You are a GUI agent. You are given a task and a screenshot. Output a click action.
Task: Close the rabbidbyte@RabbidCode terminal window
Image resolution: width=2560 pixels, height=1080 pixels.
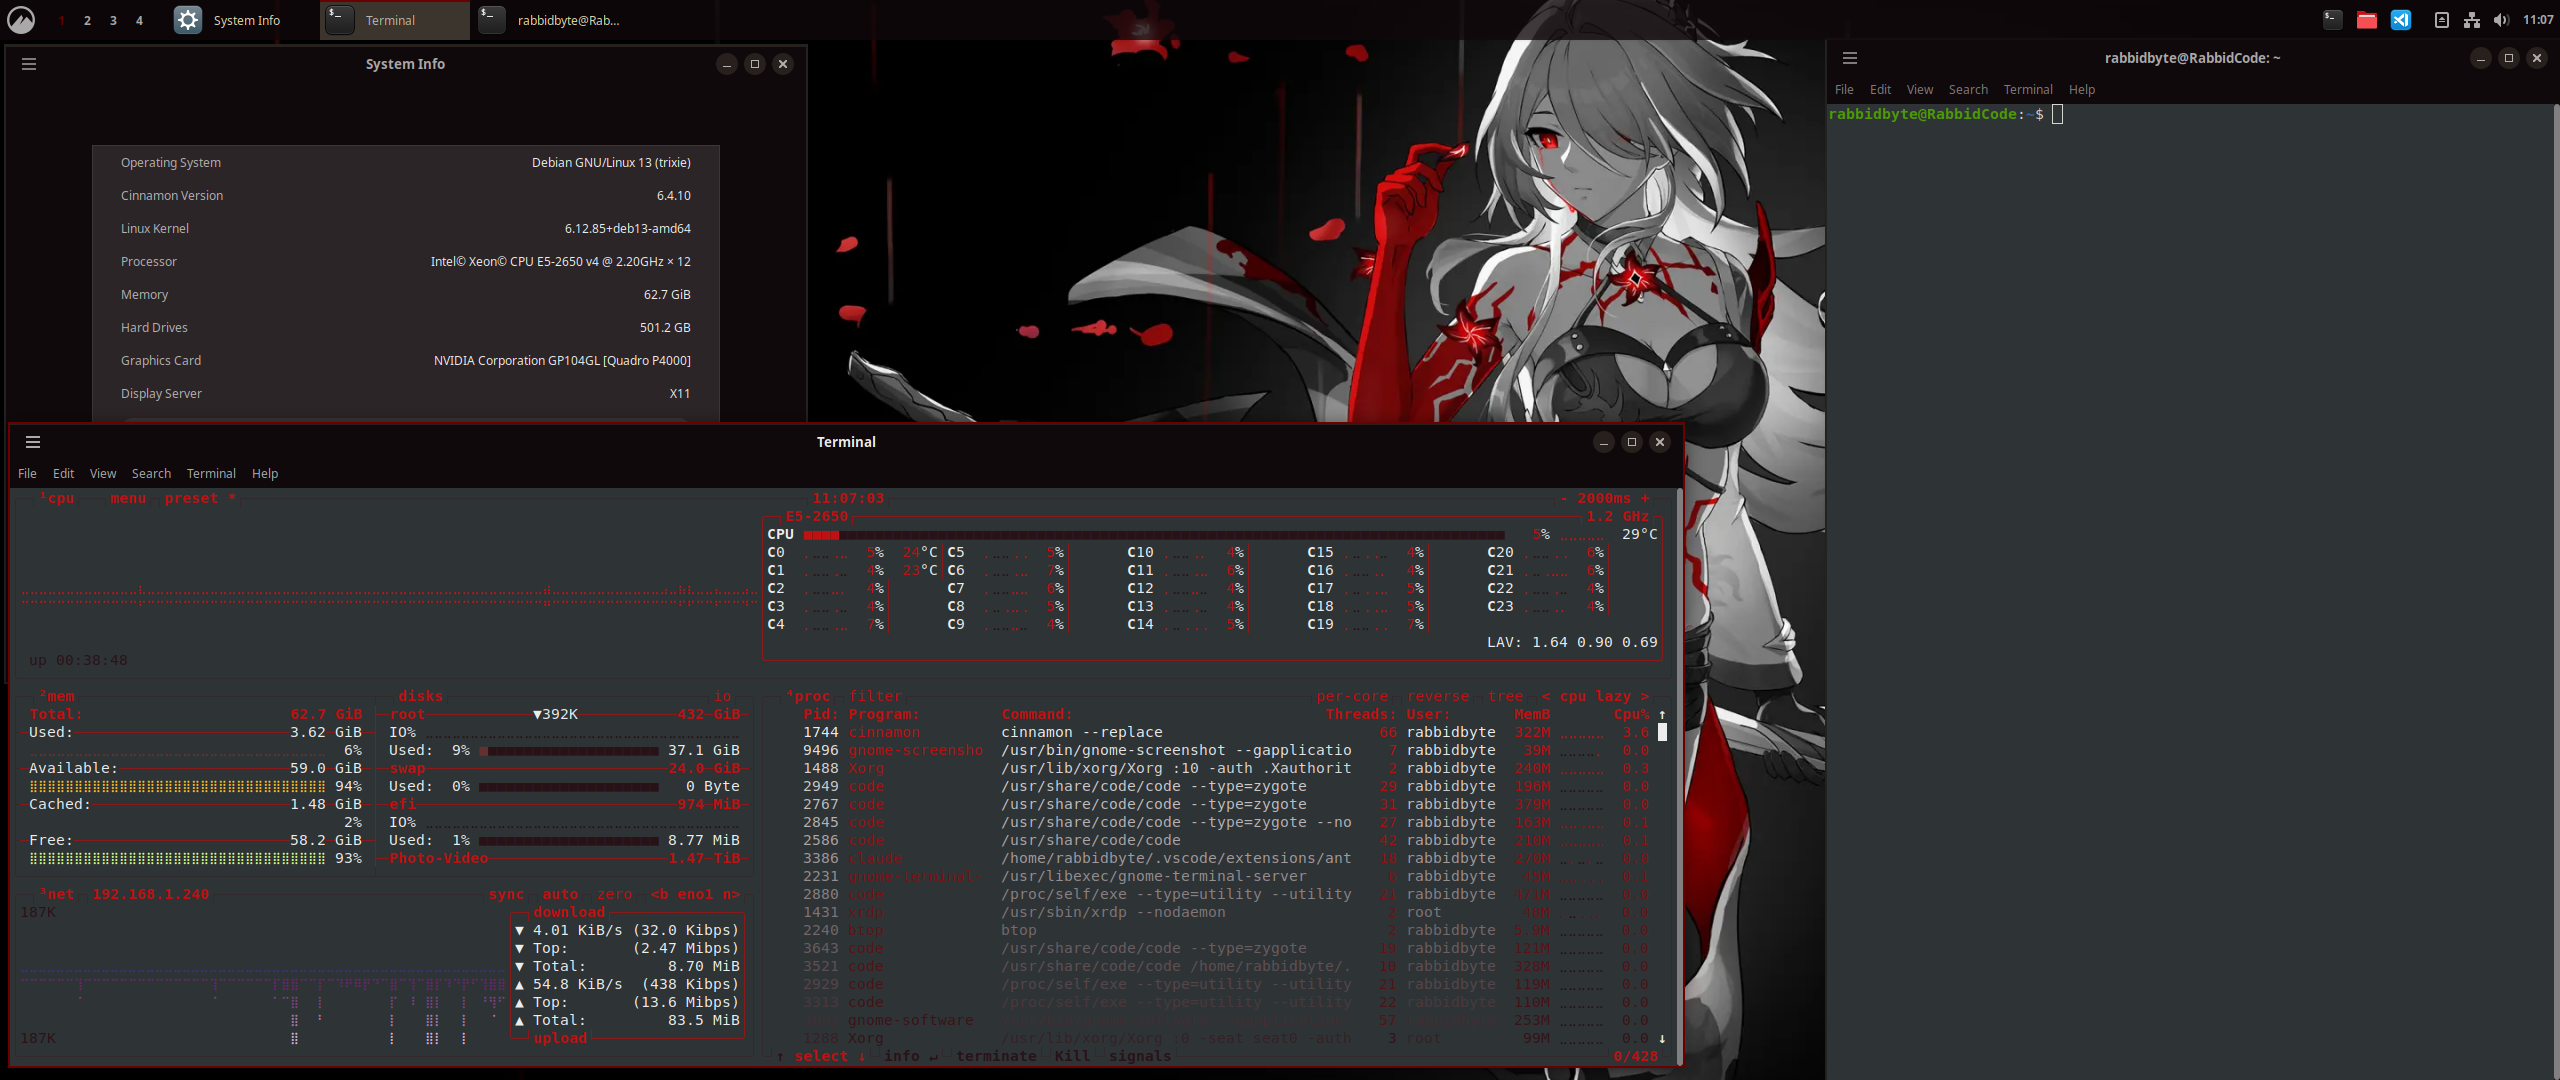pos(2537,58)
